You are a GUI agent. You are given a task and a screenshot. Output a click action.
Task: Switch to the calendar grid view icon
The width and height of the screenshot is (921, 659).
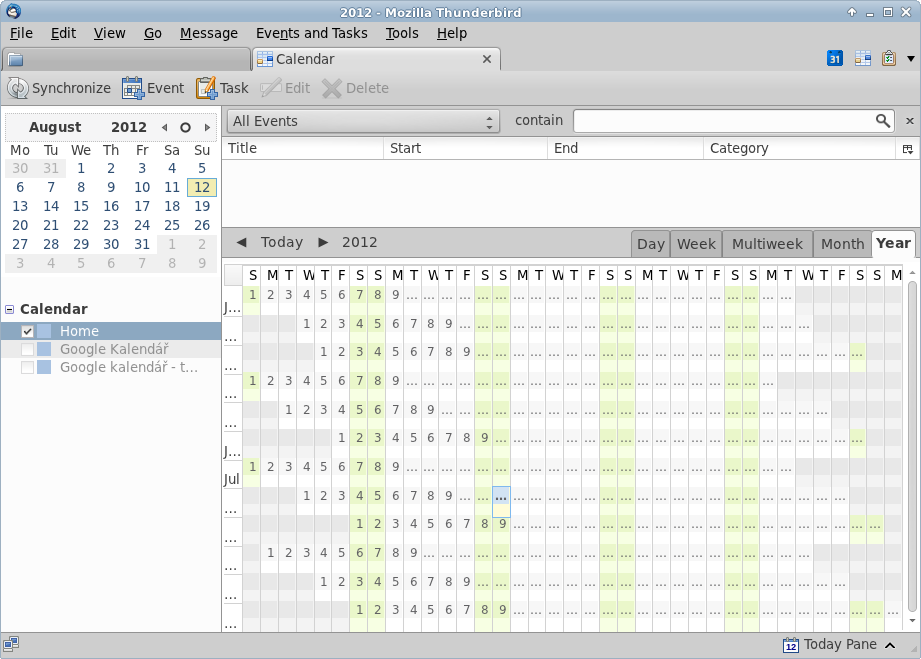[x=863, y=59]
